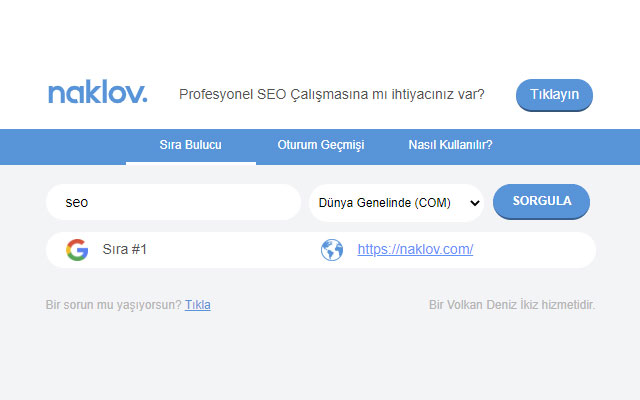The height and width of the screenshot is (400, 640).
Task: Open the https://naklov.com/ link
Action: (415, 249)
